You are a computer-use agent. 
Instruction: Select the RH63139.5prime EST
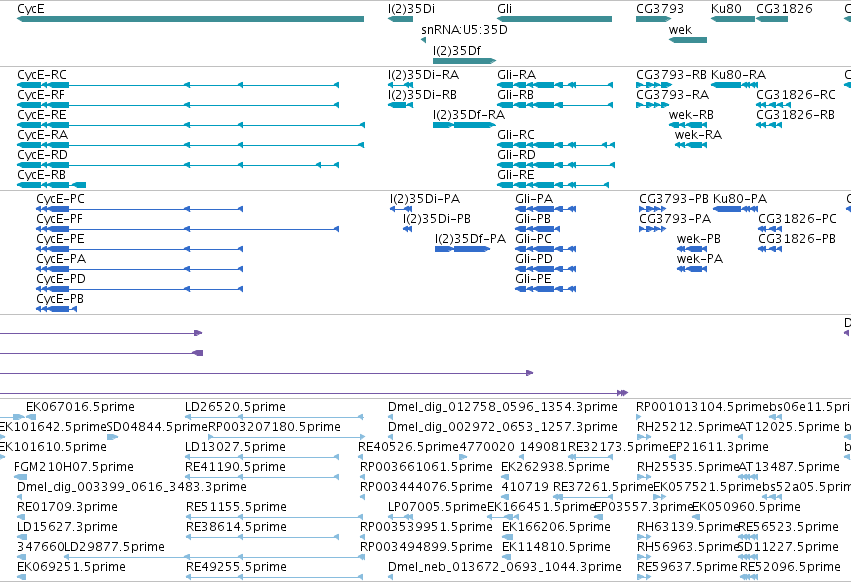[x=643, y=537]
